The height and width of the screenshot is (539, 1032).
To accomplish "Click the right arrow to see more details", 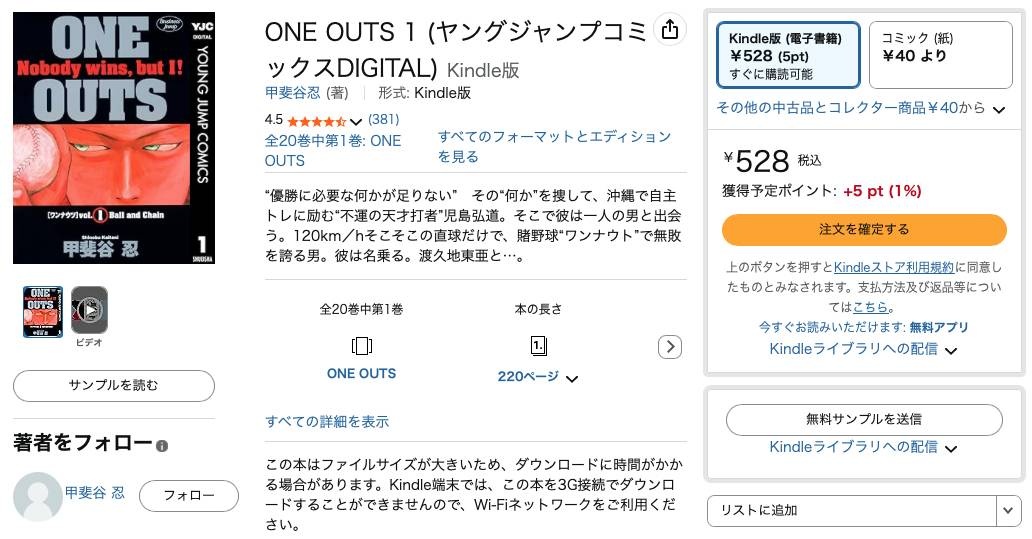I will point(670,347).
